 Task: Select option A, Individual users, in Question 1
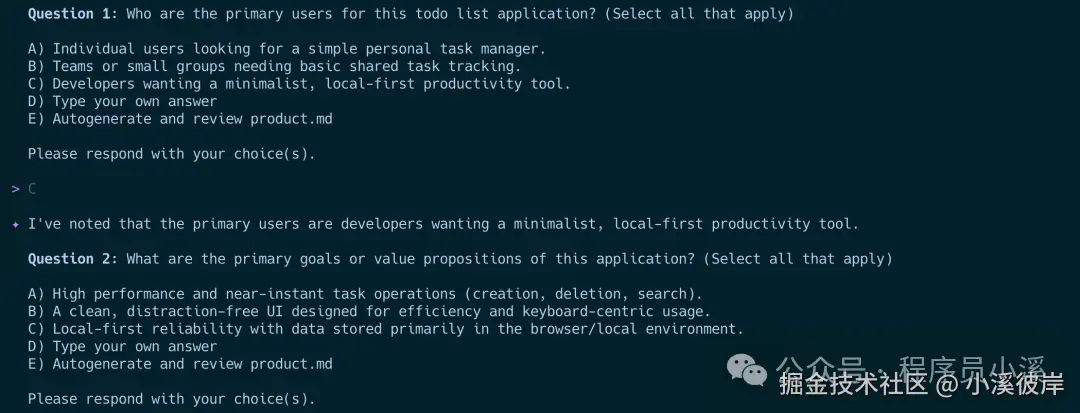click(286, 49)
